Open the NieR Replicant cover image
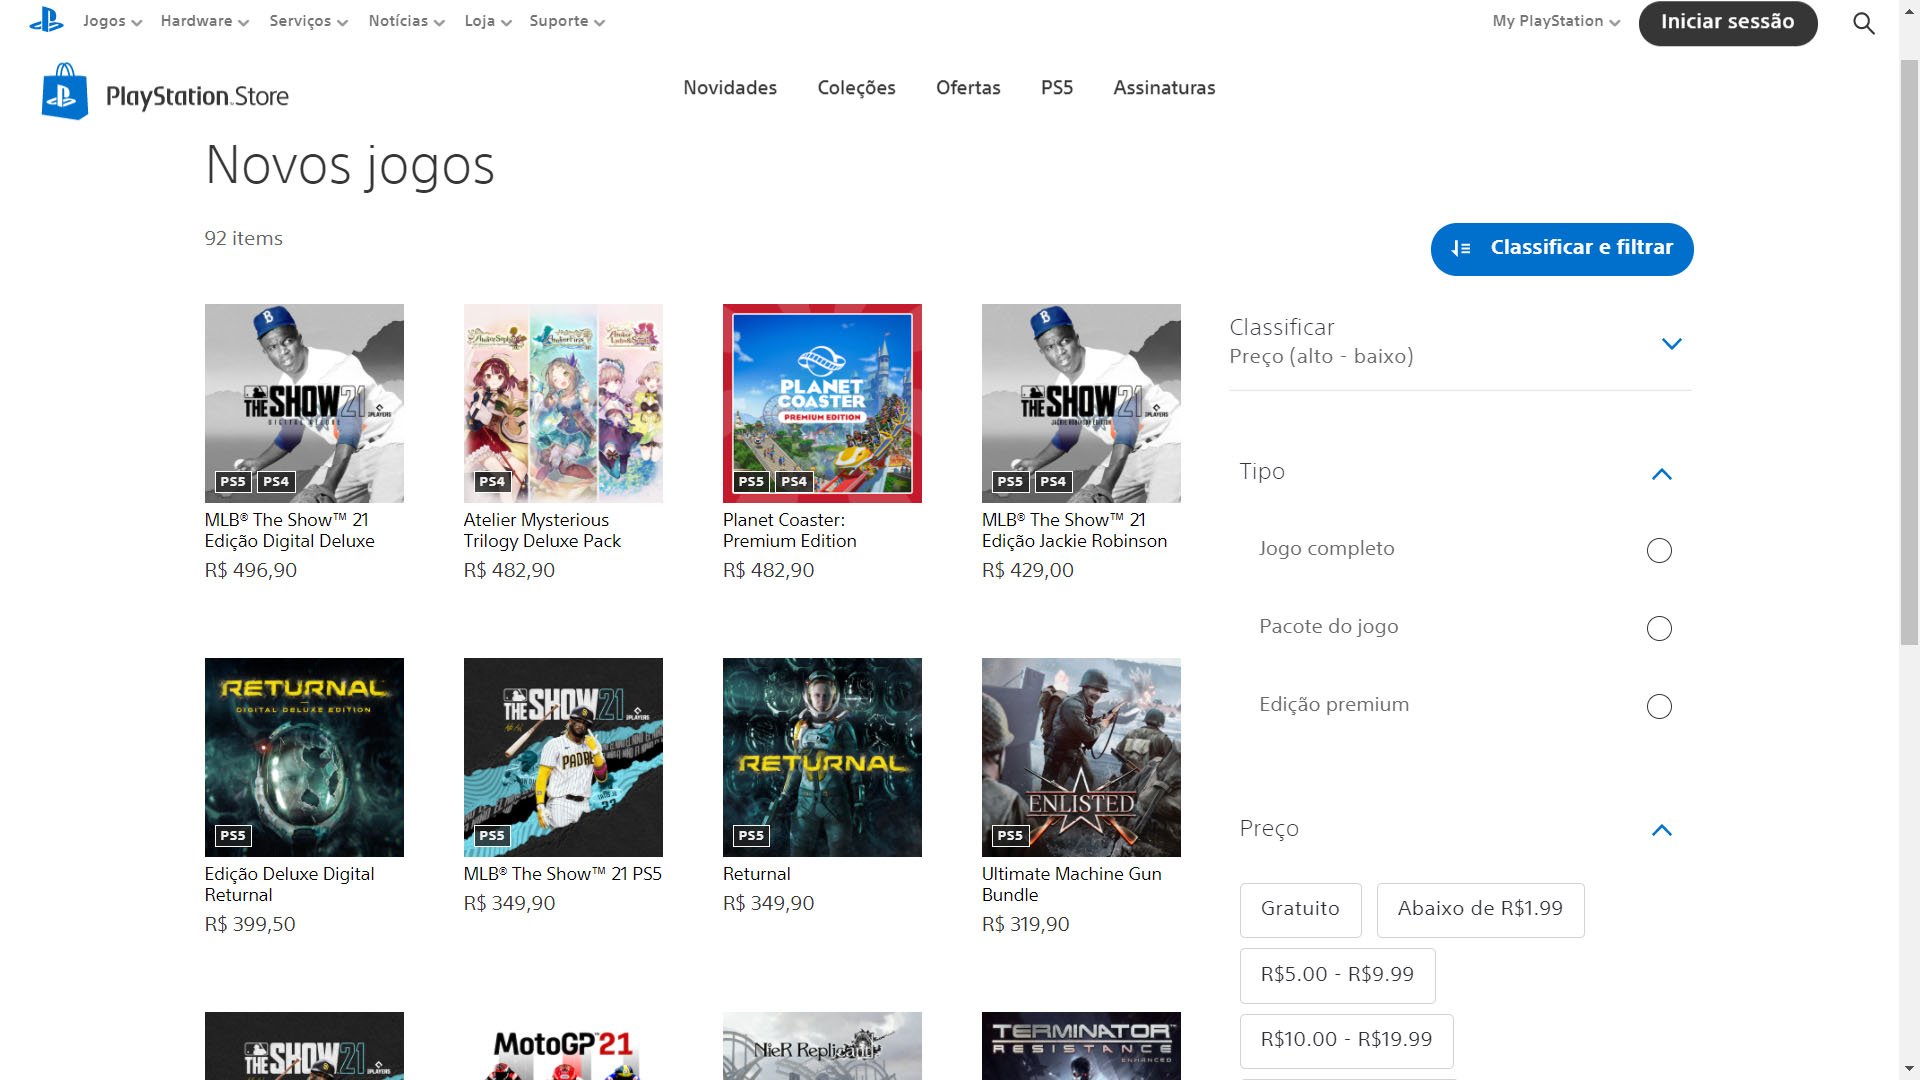 [822, 1046]
